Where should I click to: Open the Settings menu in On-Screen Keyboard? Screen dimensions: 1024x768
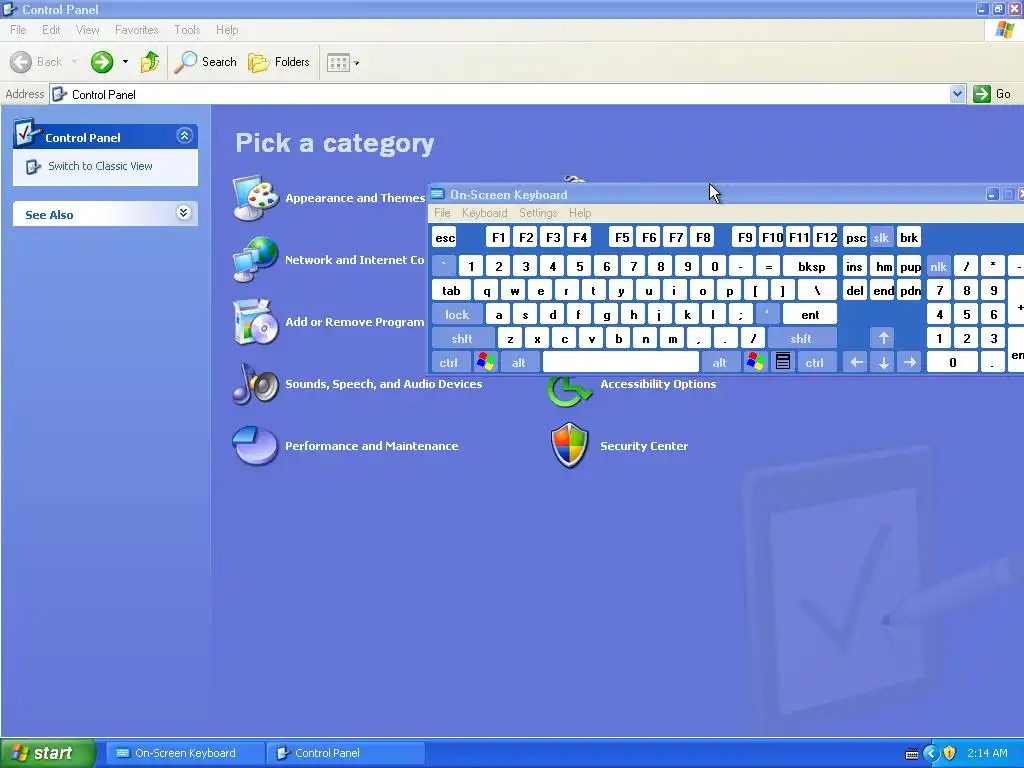[x=538, y=213]
